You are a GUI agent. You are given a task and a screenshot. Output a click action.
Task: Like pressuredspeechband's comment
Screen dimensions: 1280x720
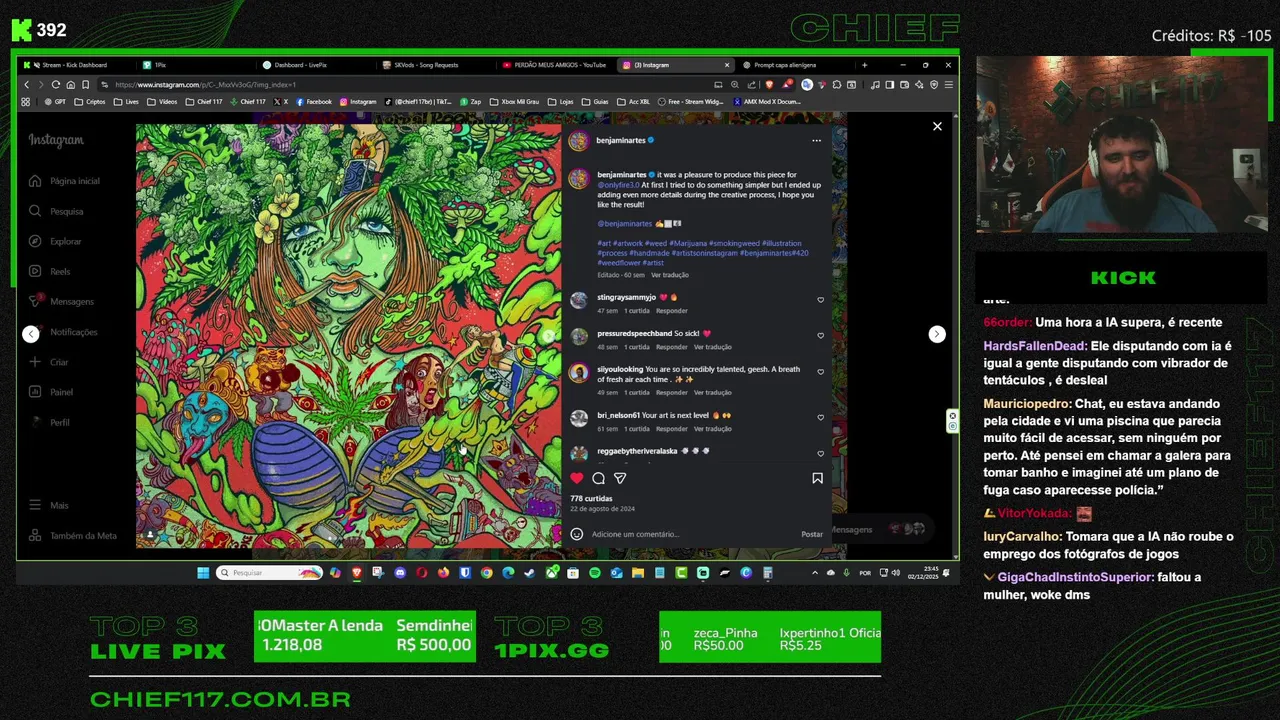click(x=821, y=336)
